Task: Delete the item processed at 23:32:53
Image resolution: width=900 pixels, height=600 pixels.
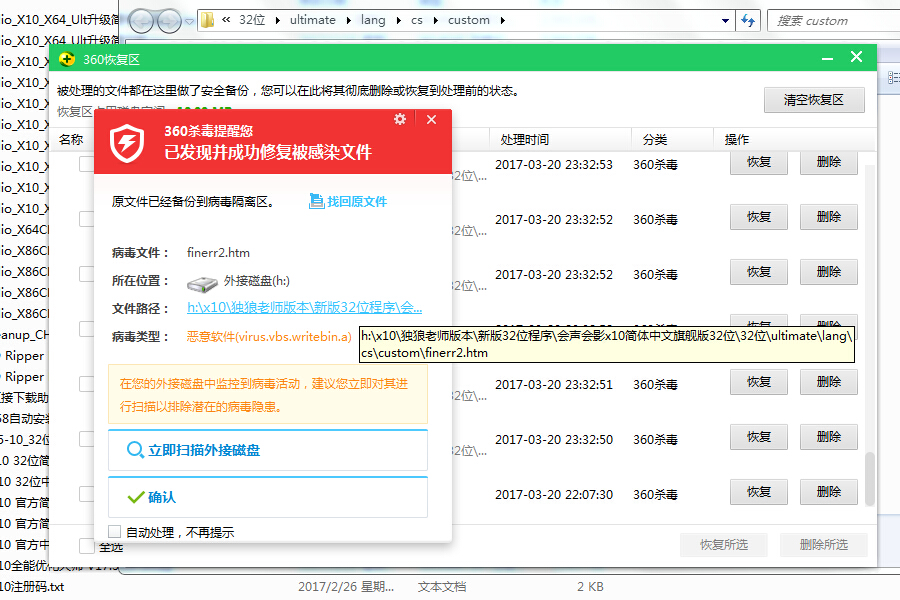Action: (829, 162)
